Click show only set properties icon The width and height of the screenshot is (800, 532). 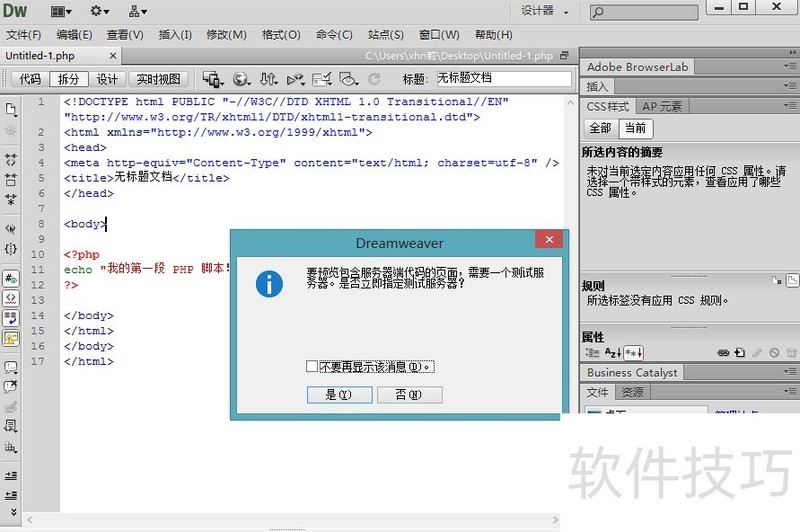tap(633, 352)
